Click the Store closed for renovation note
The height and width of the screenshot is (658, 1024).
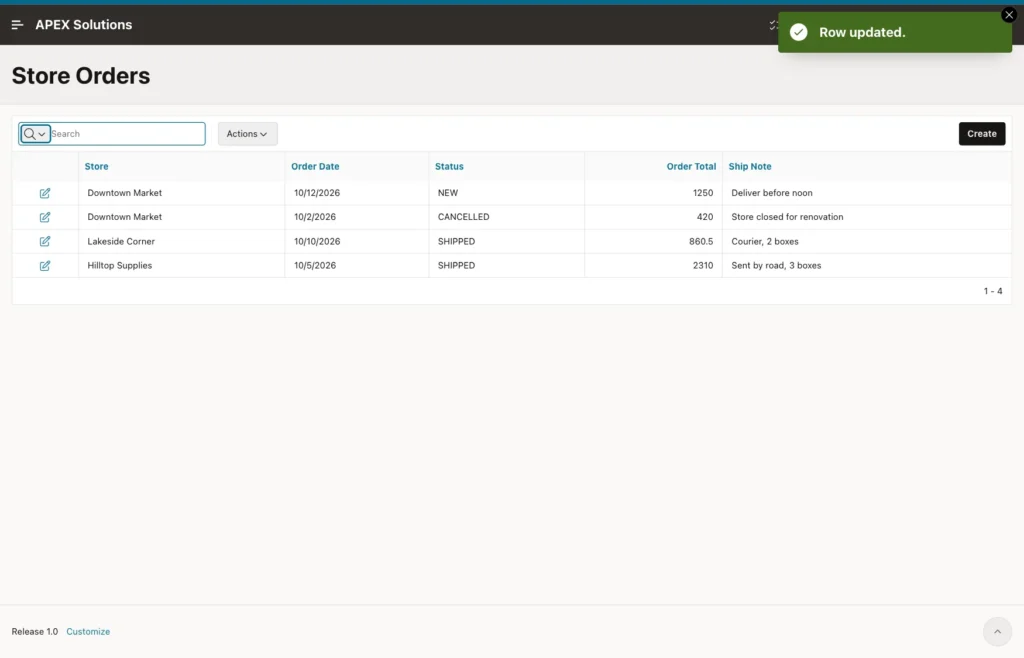click(787, 217)
